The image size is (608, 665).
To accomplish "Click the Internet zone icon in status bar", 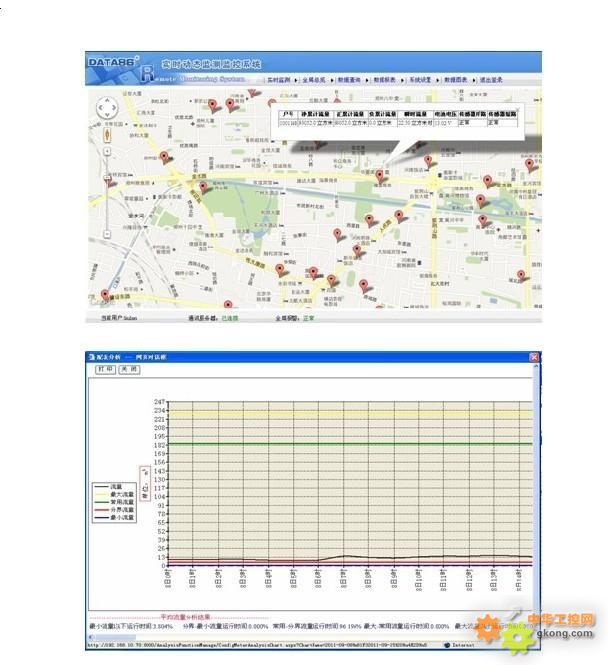I will (447, 645).
